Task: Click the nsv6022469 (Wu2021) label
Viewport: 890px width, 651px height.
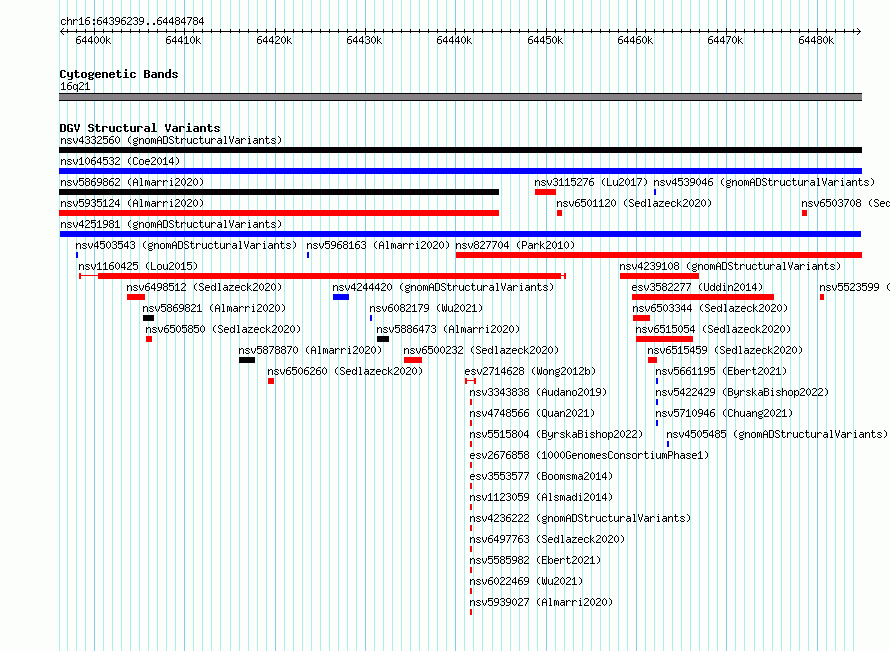Action: [526, 581]
